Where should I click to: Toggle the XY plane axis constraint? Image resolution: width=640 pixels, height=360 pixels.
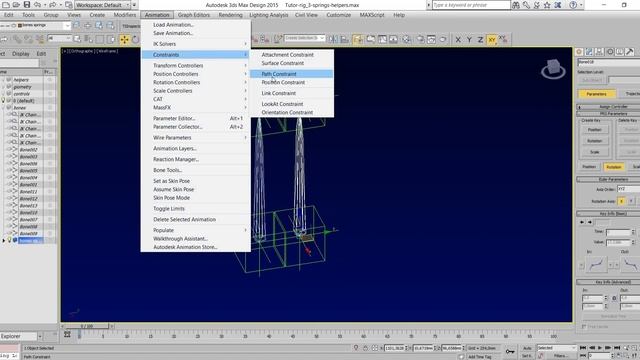pyautogui.click(x=492, y=39)
